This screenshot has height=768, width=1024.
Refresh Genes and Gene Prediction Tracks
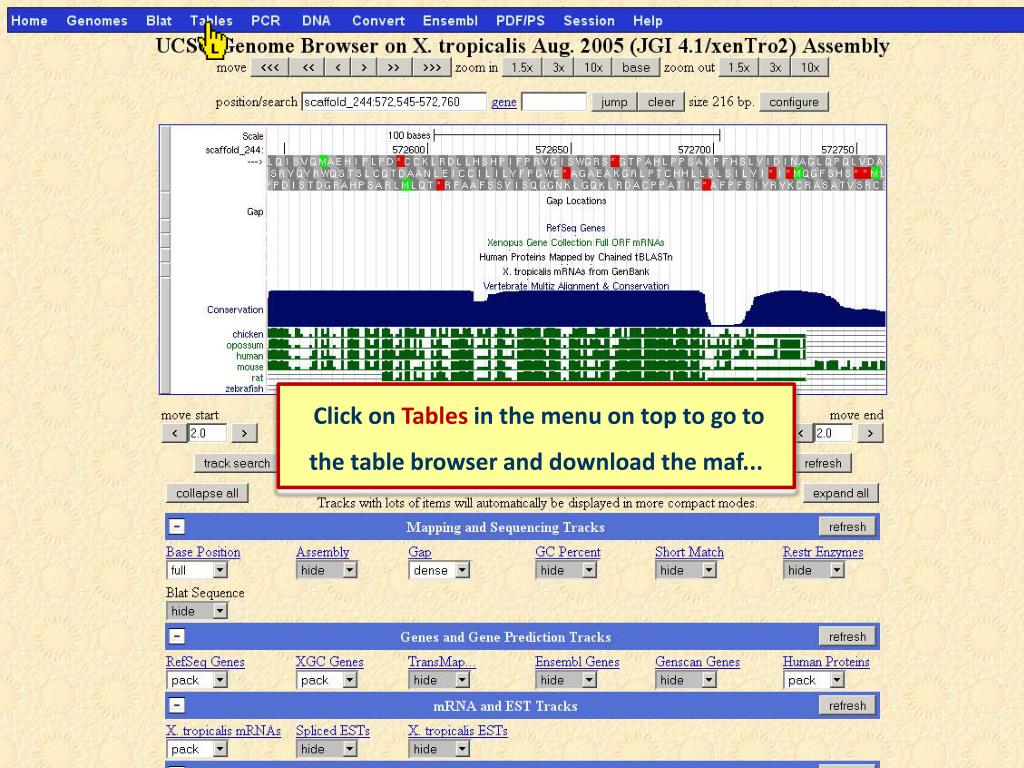(x=847, y=636)
